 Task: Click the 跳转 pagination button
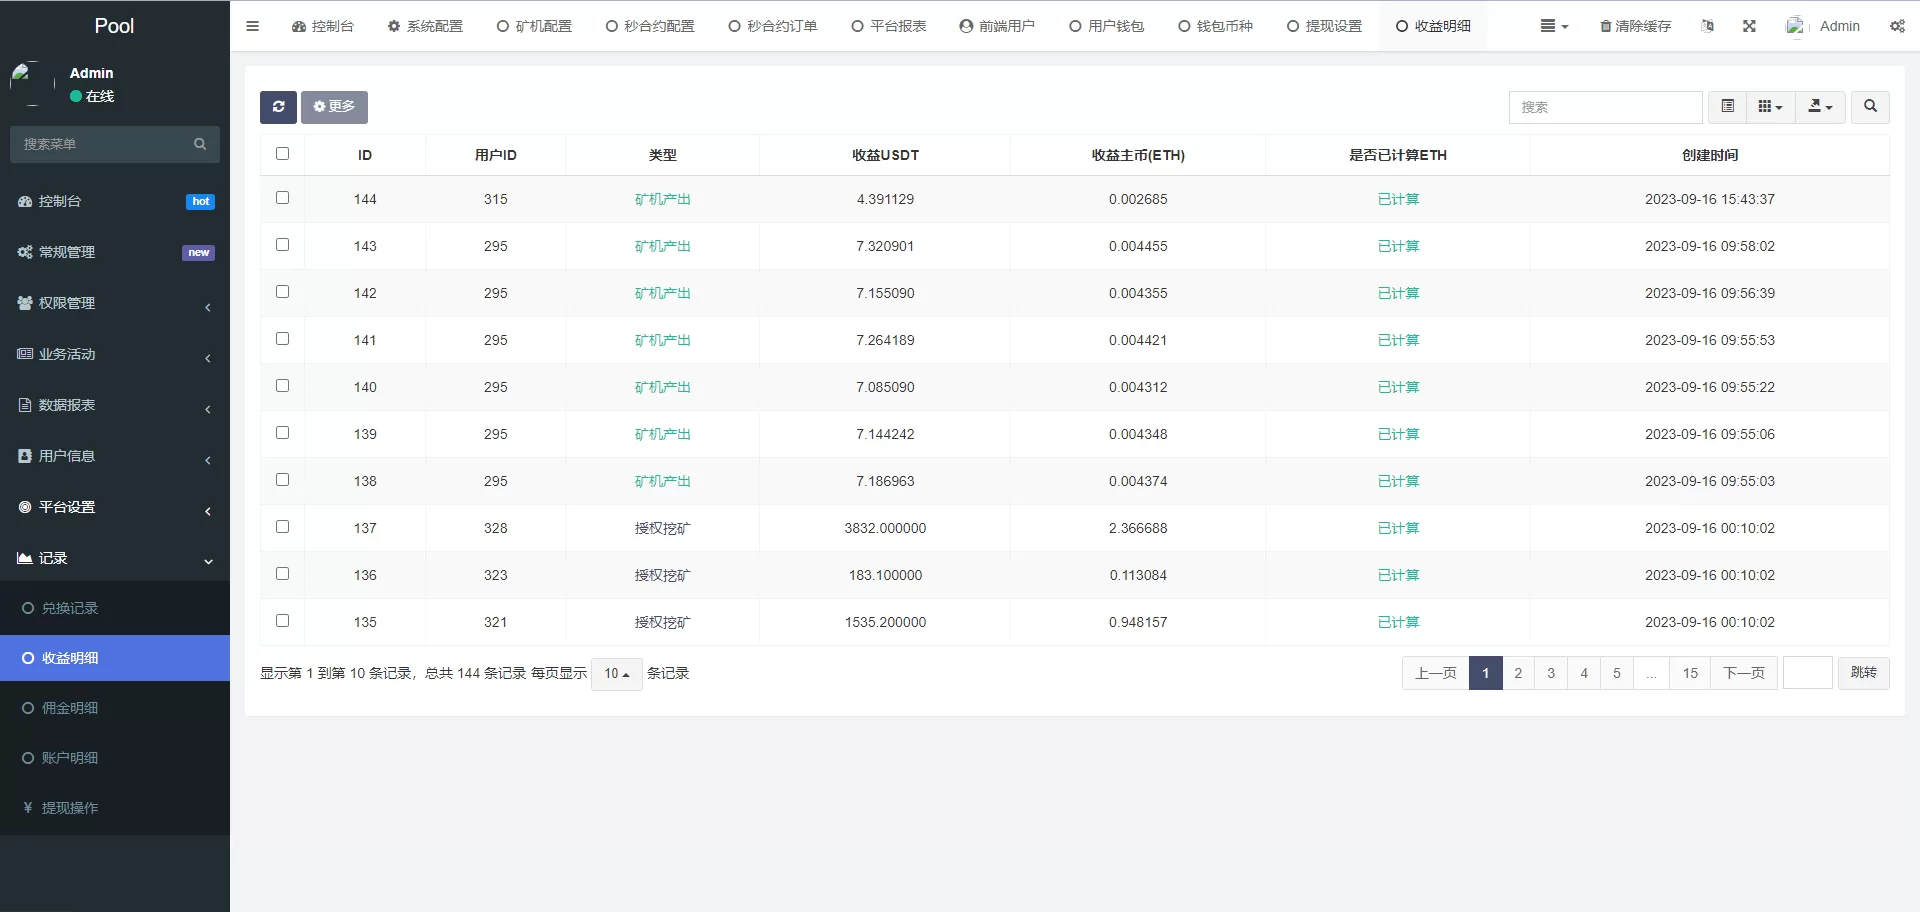click(x=1862, y=673)
